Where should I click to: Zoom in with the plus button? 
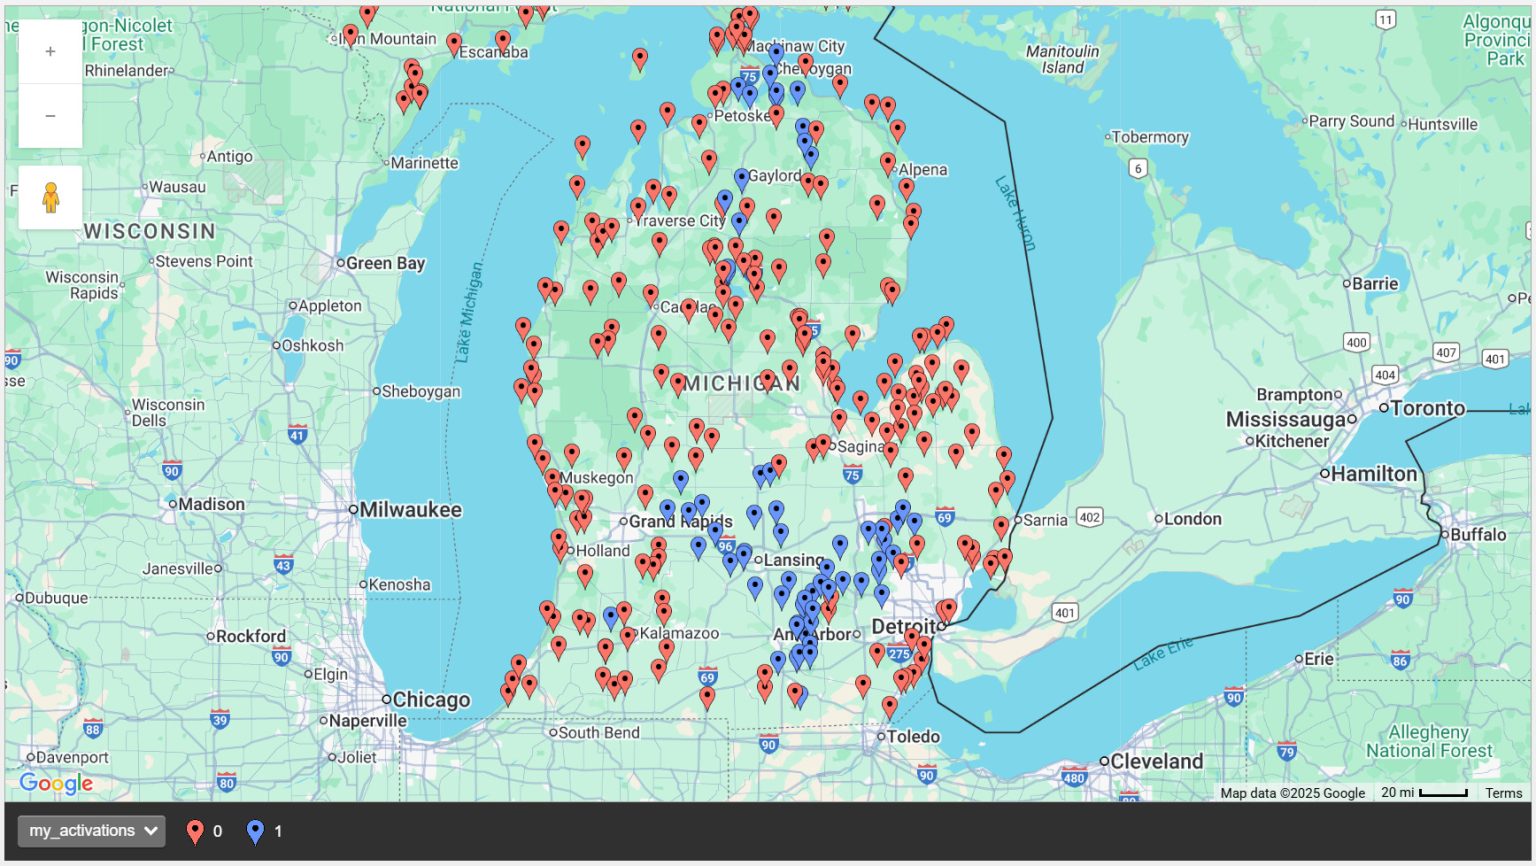tap(49, 50)
